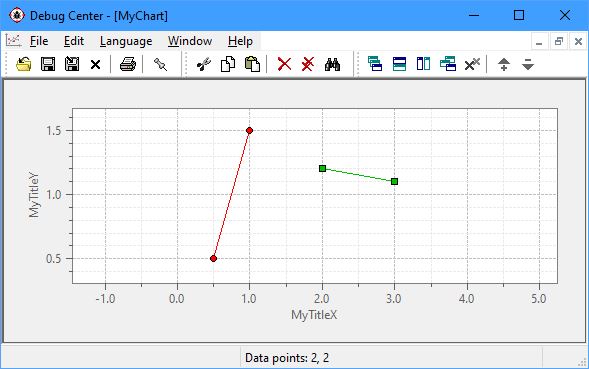Close all windows with the double X icon
This screenshot has width=589, height=369.
[472, 64]
